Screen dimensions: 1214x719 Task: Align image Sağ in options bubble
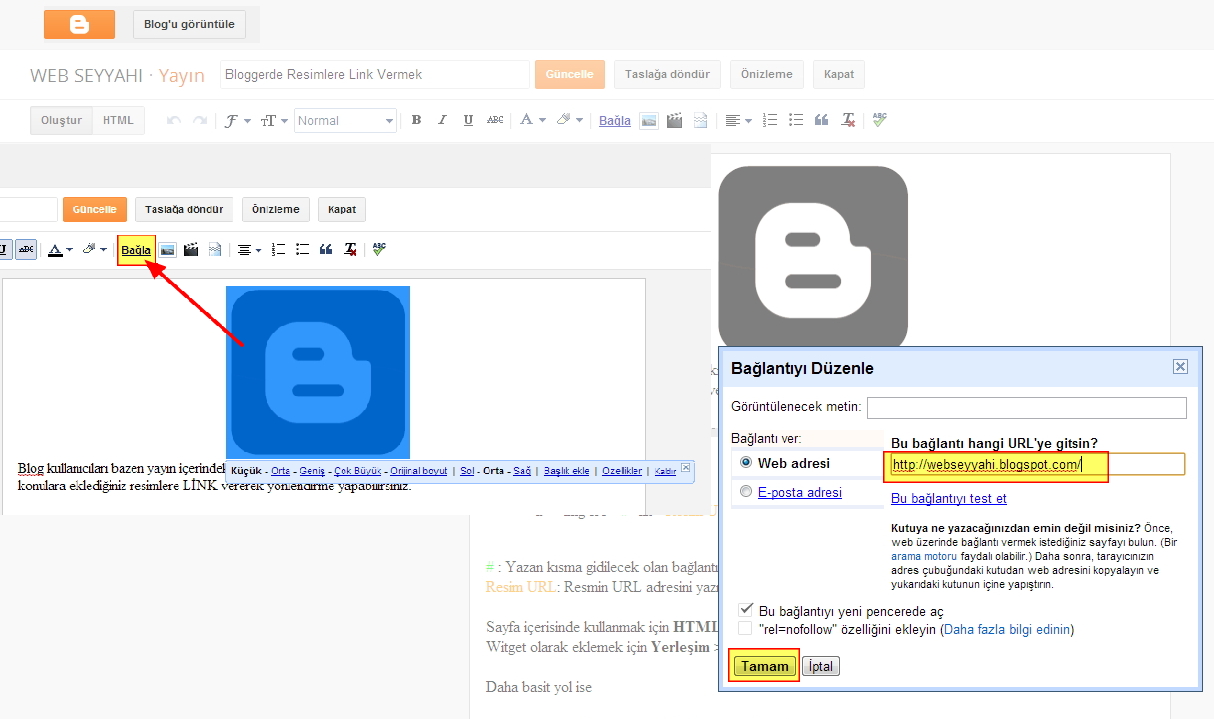pos(522,470)
